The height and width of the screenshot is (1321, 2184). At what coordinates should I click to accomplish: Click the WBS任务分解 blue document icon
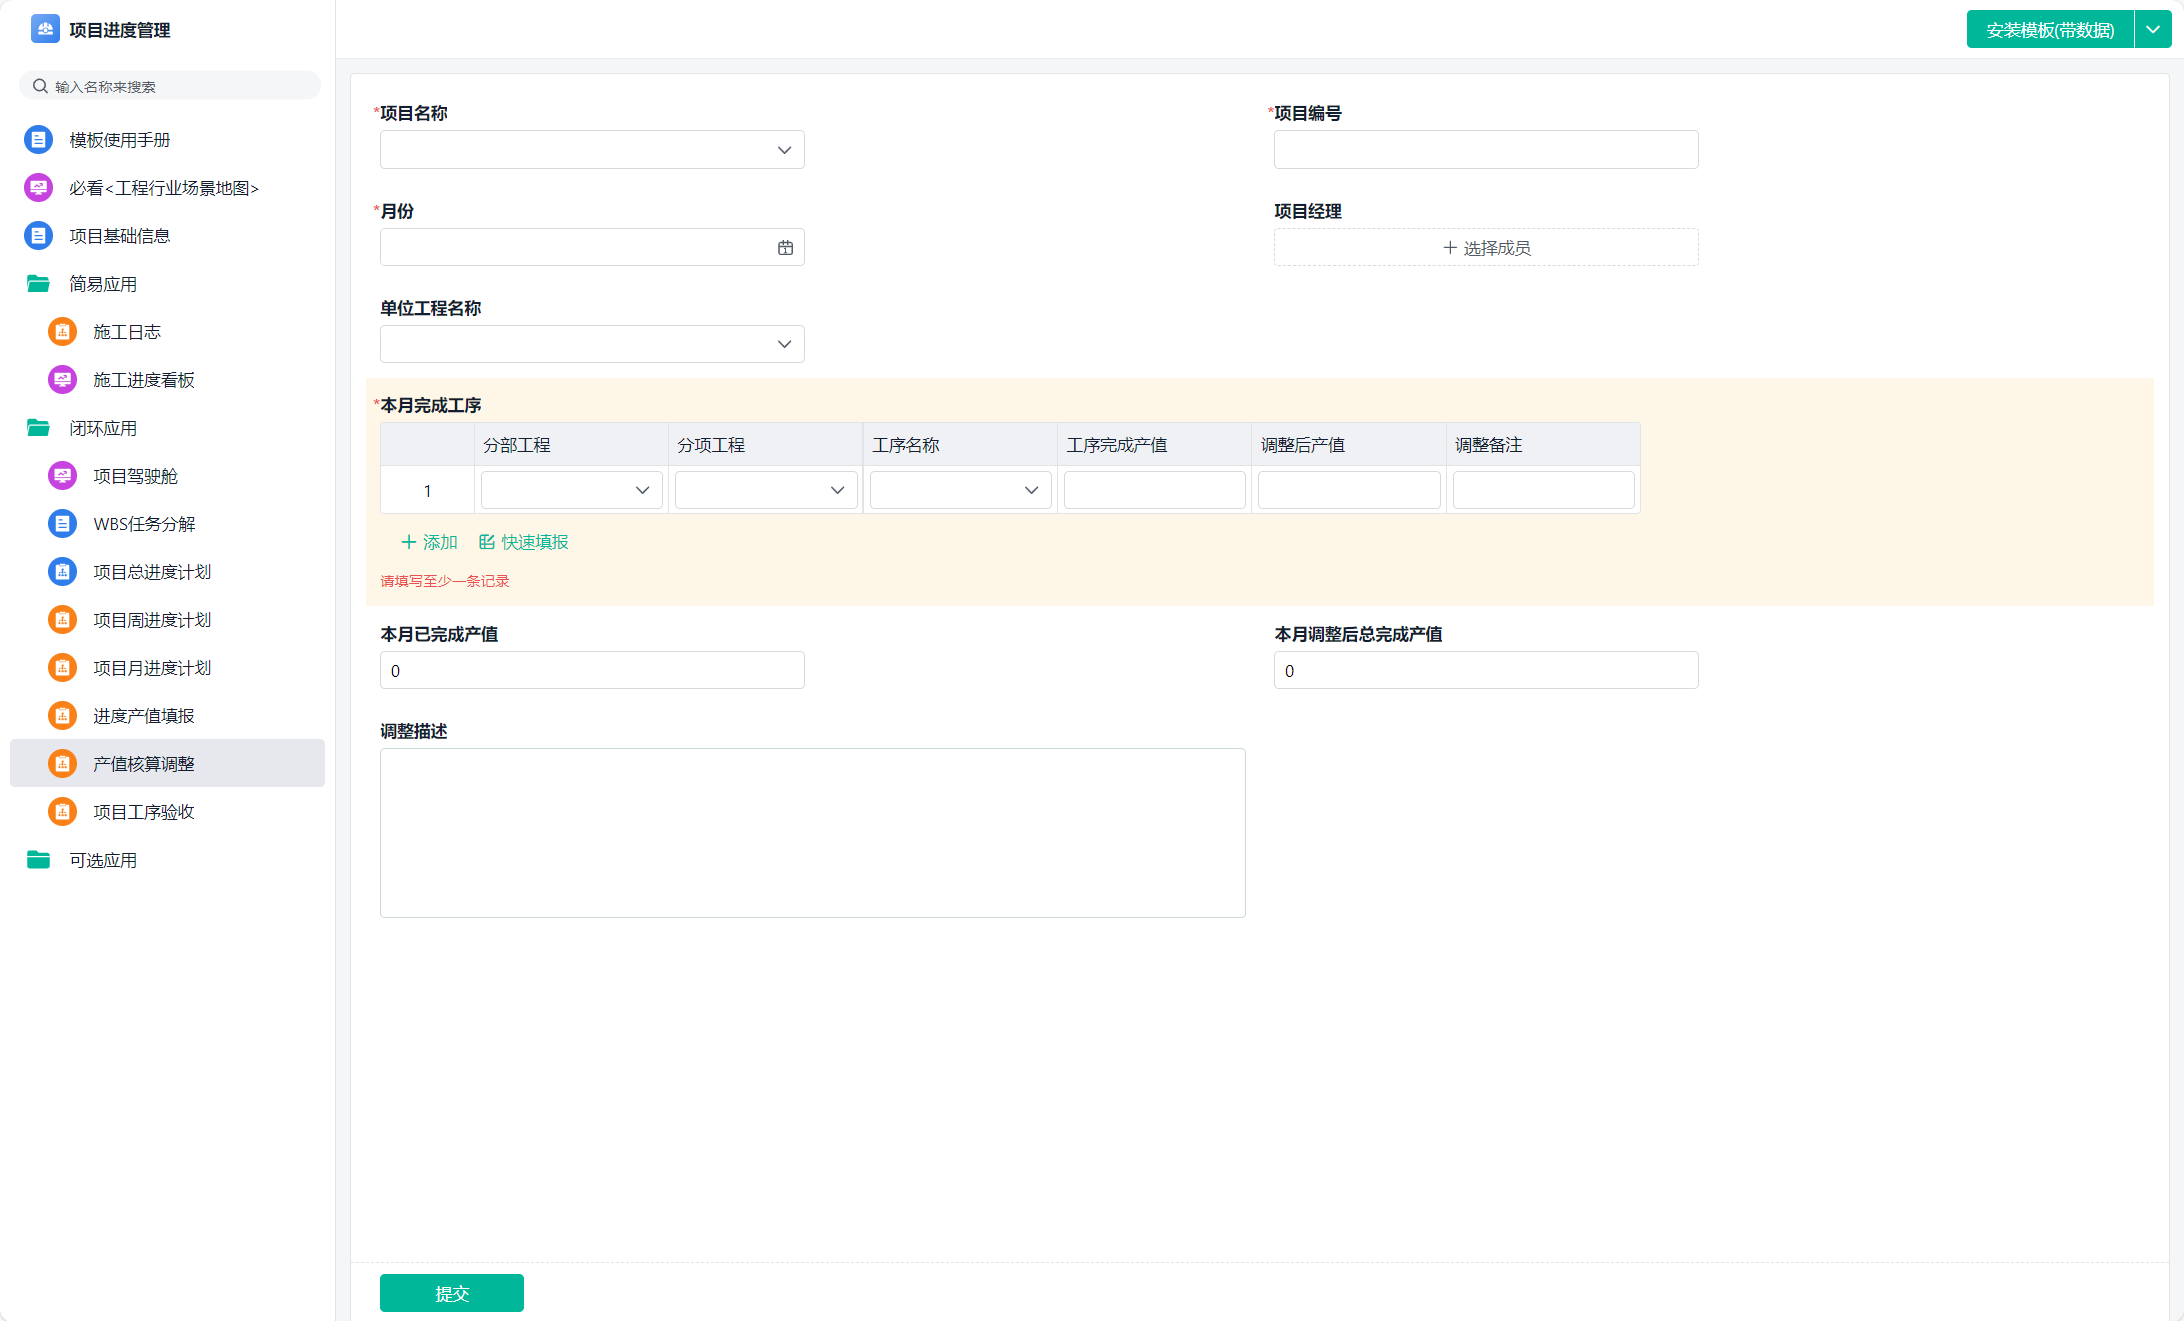point(62,524)
